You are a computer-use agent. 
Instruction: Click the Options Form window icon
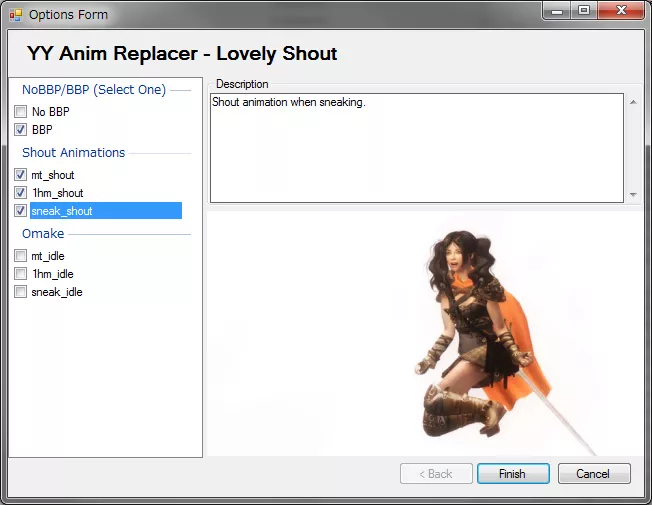tap(16, 15)
